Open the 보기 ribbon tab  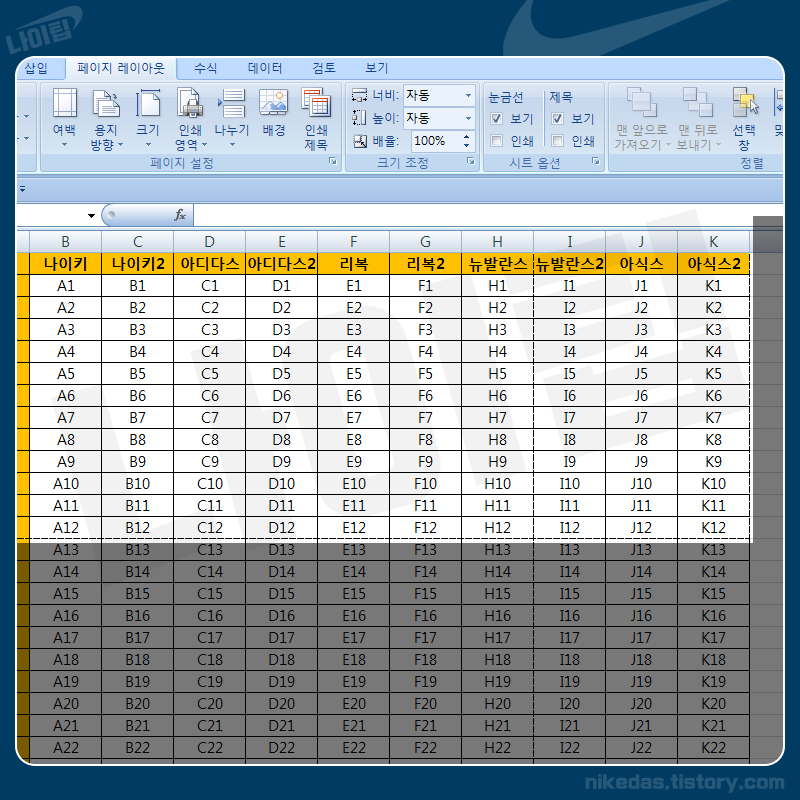(x=377, y=68)
